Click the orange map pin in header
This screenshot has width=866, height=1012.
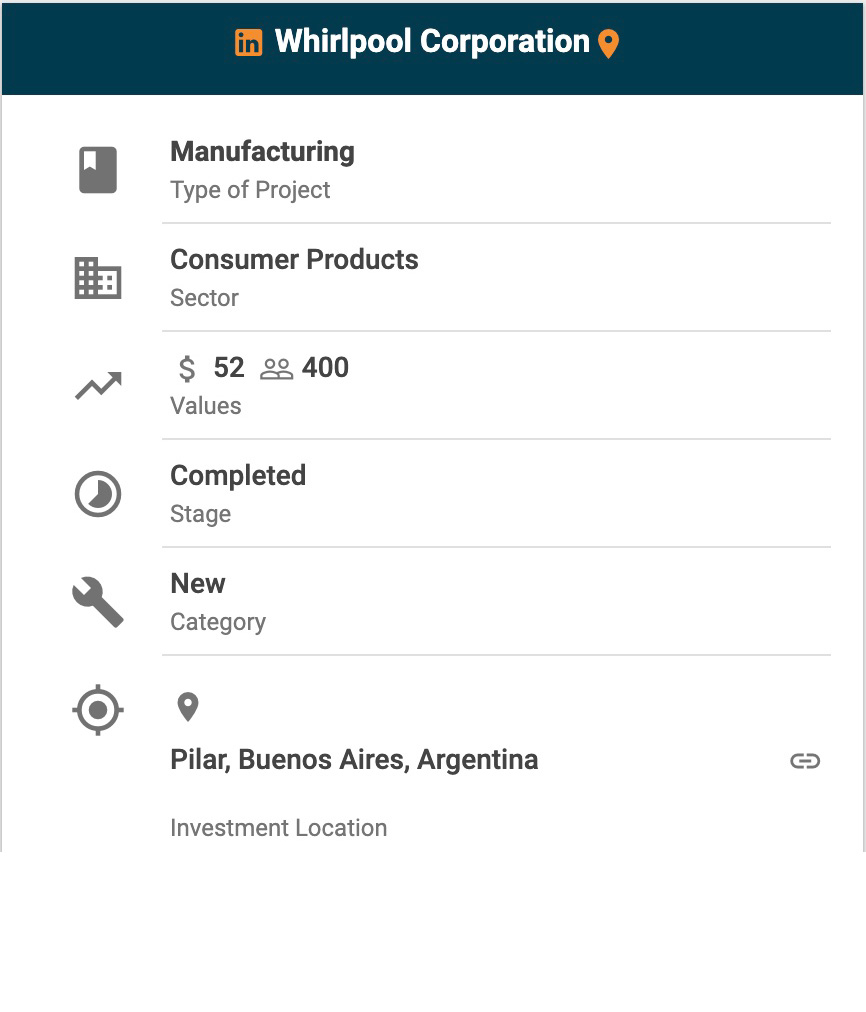608,43
